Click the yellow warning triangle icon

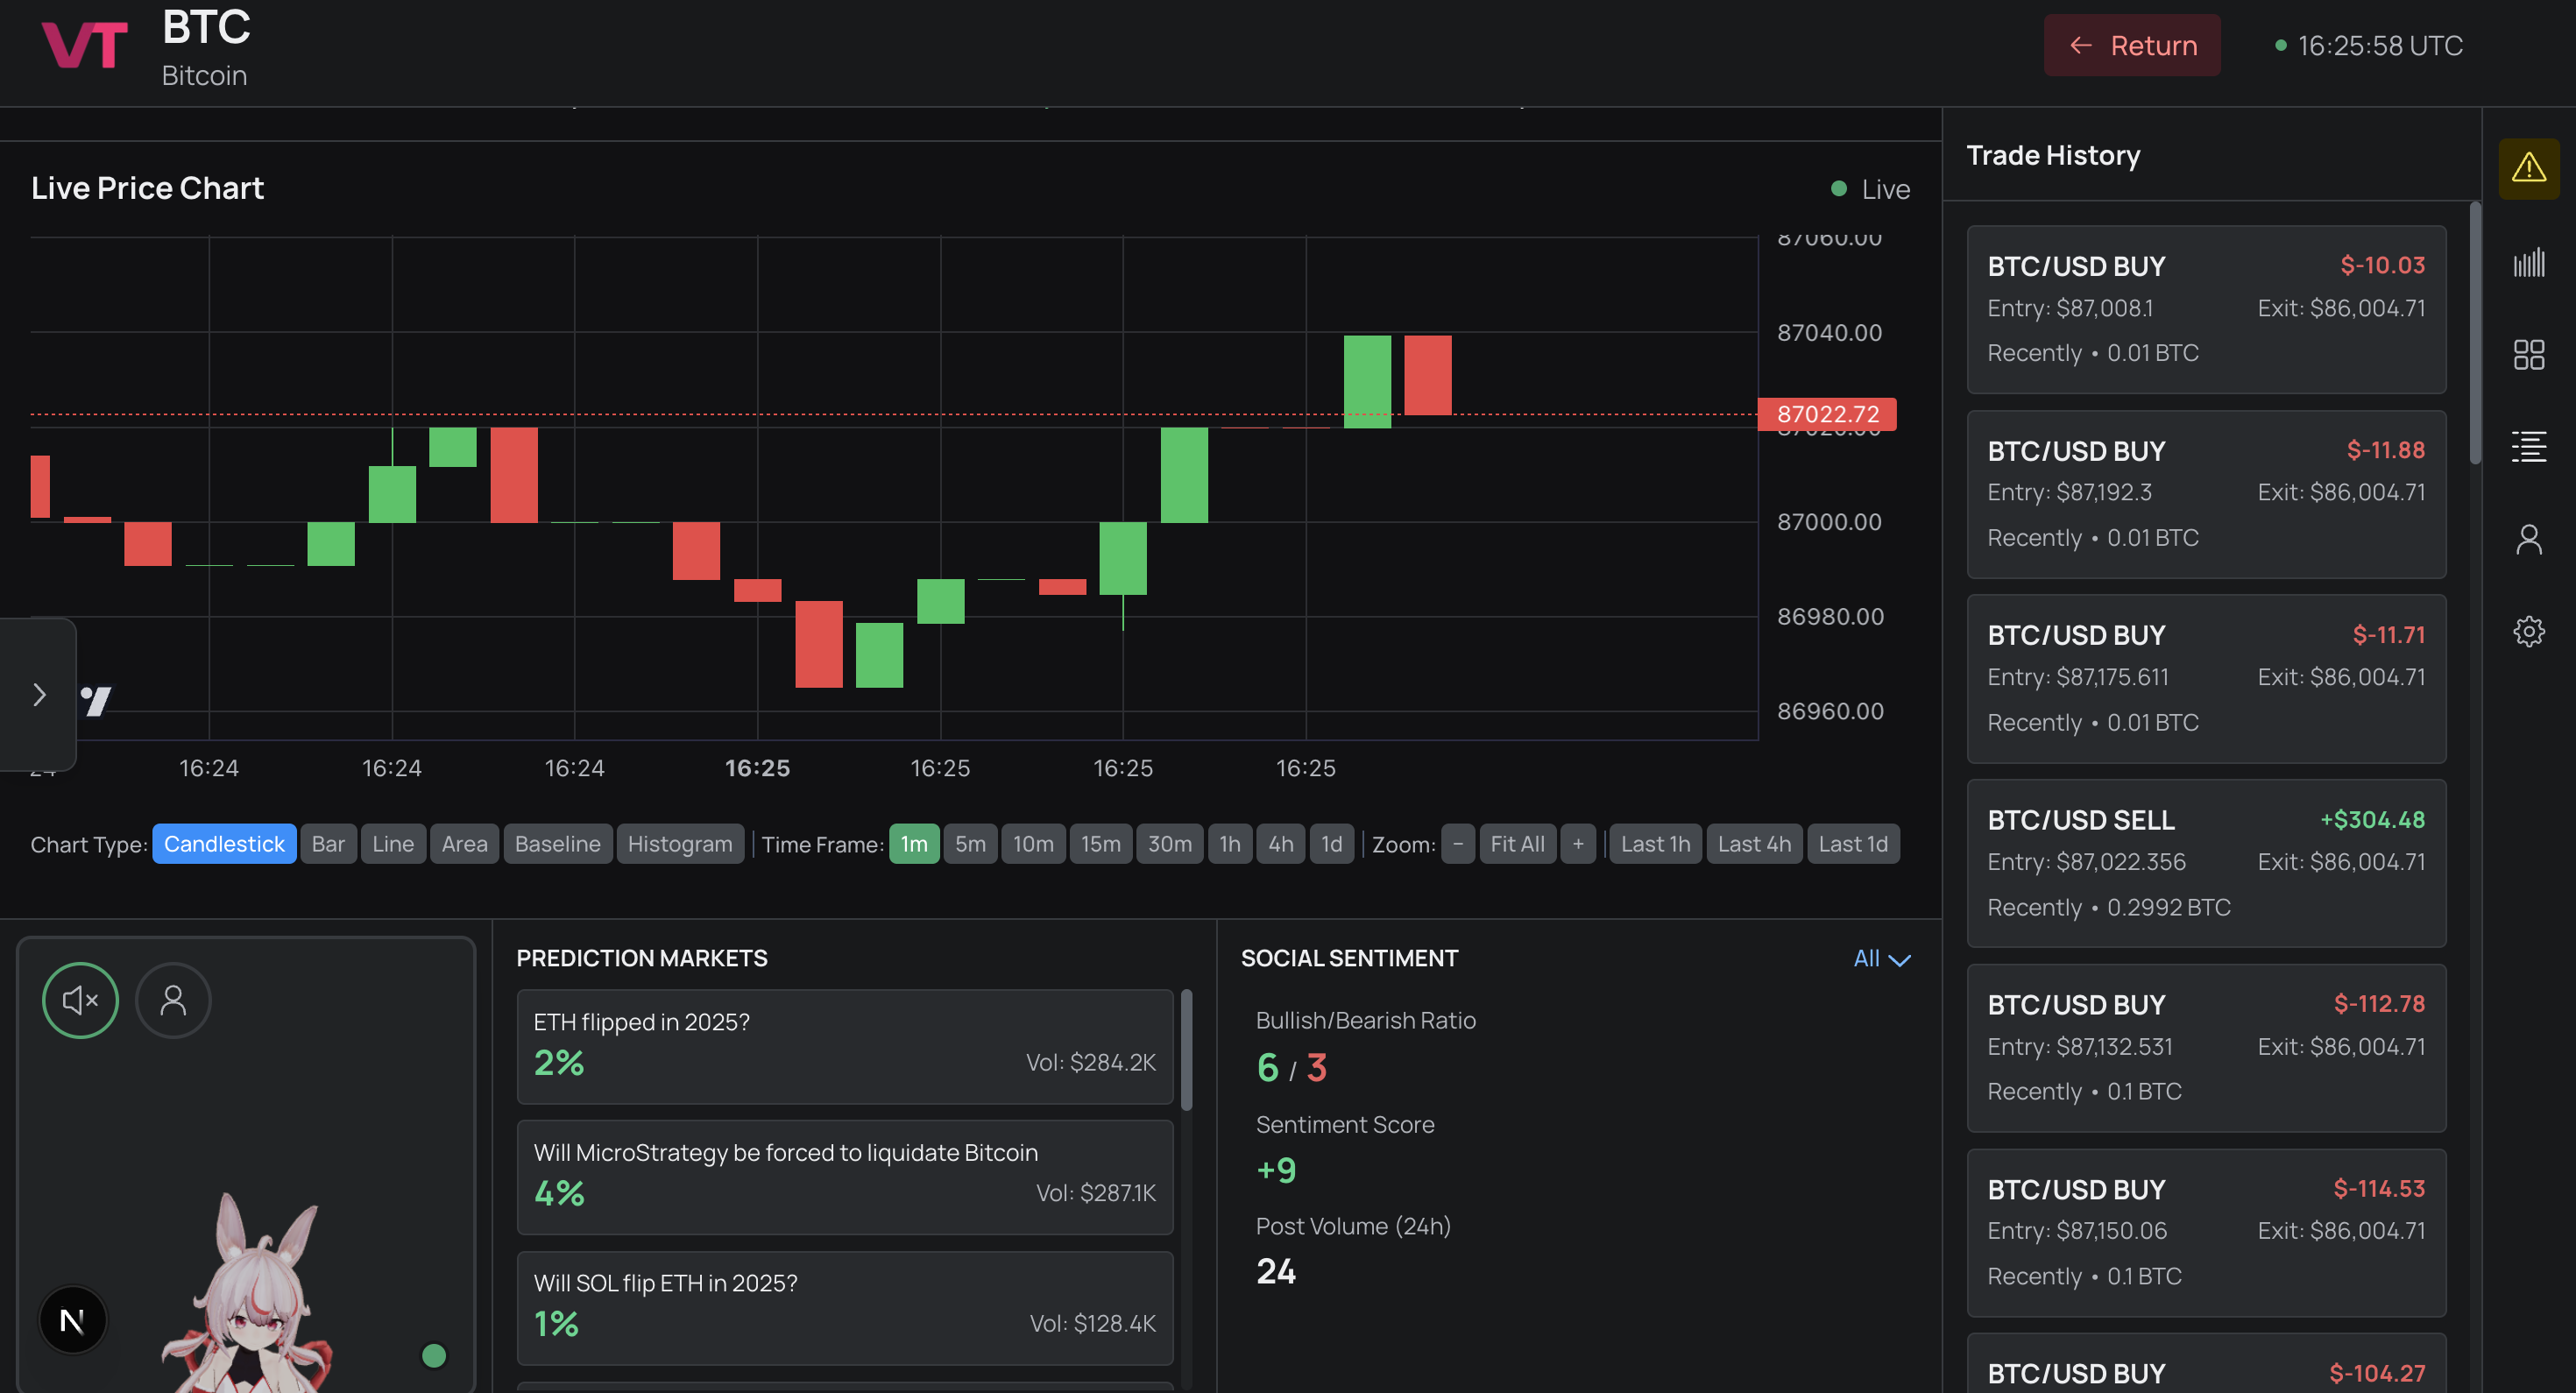click(x=2528, y=168)
